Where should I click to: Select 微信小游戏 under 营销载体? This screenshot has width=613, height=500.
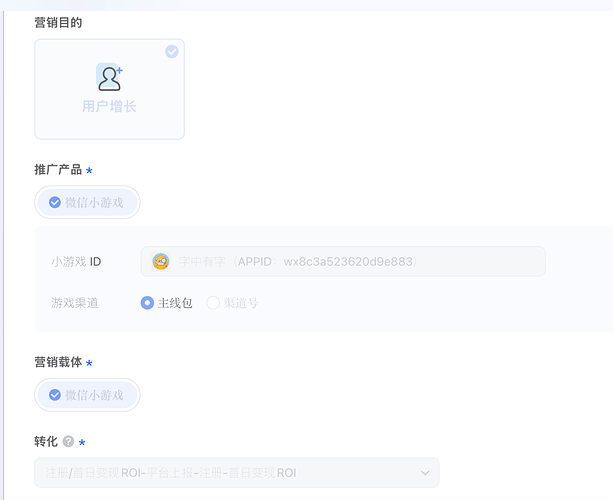(x=87, y=395)
